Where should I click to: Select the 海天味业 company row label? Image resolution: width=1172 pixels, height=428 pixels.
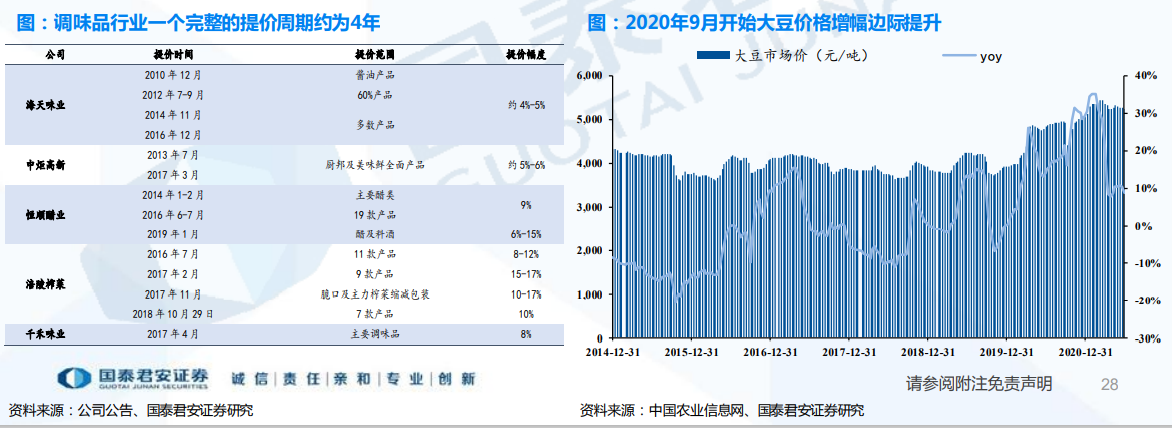tap(46, 104)
